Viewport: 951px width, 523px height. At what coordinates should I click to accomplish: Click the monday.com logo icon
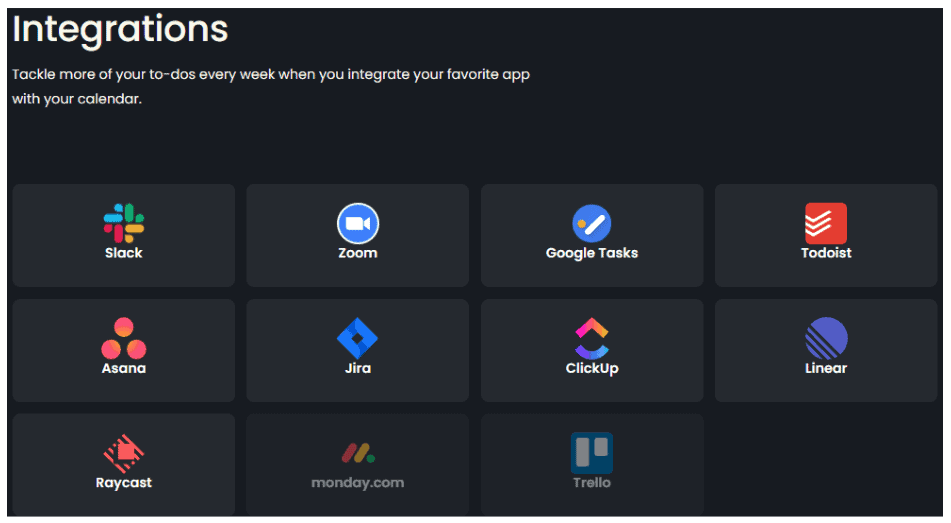pyautogui.click(x=358, y=453)
